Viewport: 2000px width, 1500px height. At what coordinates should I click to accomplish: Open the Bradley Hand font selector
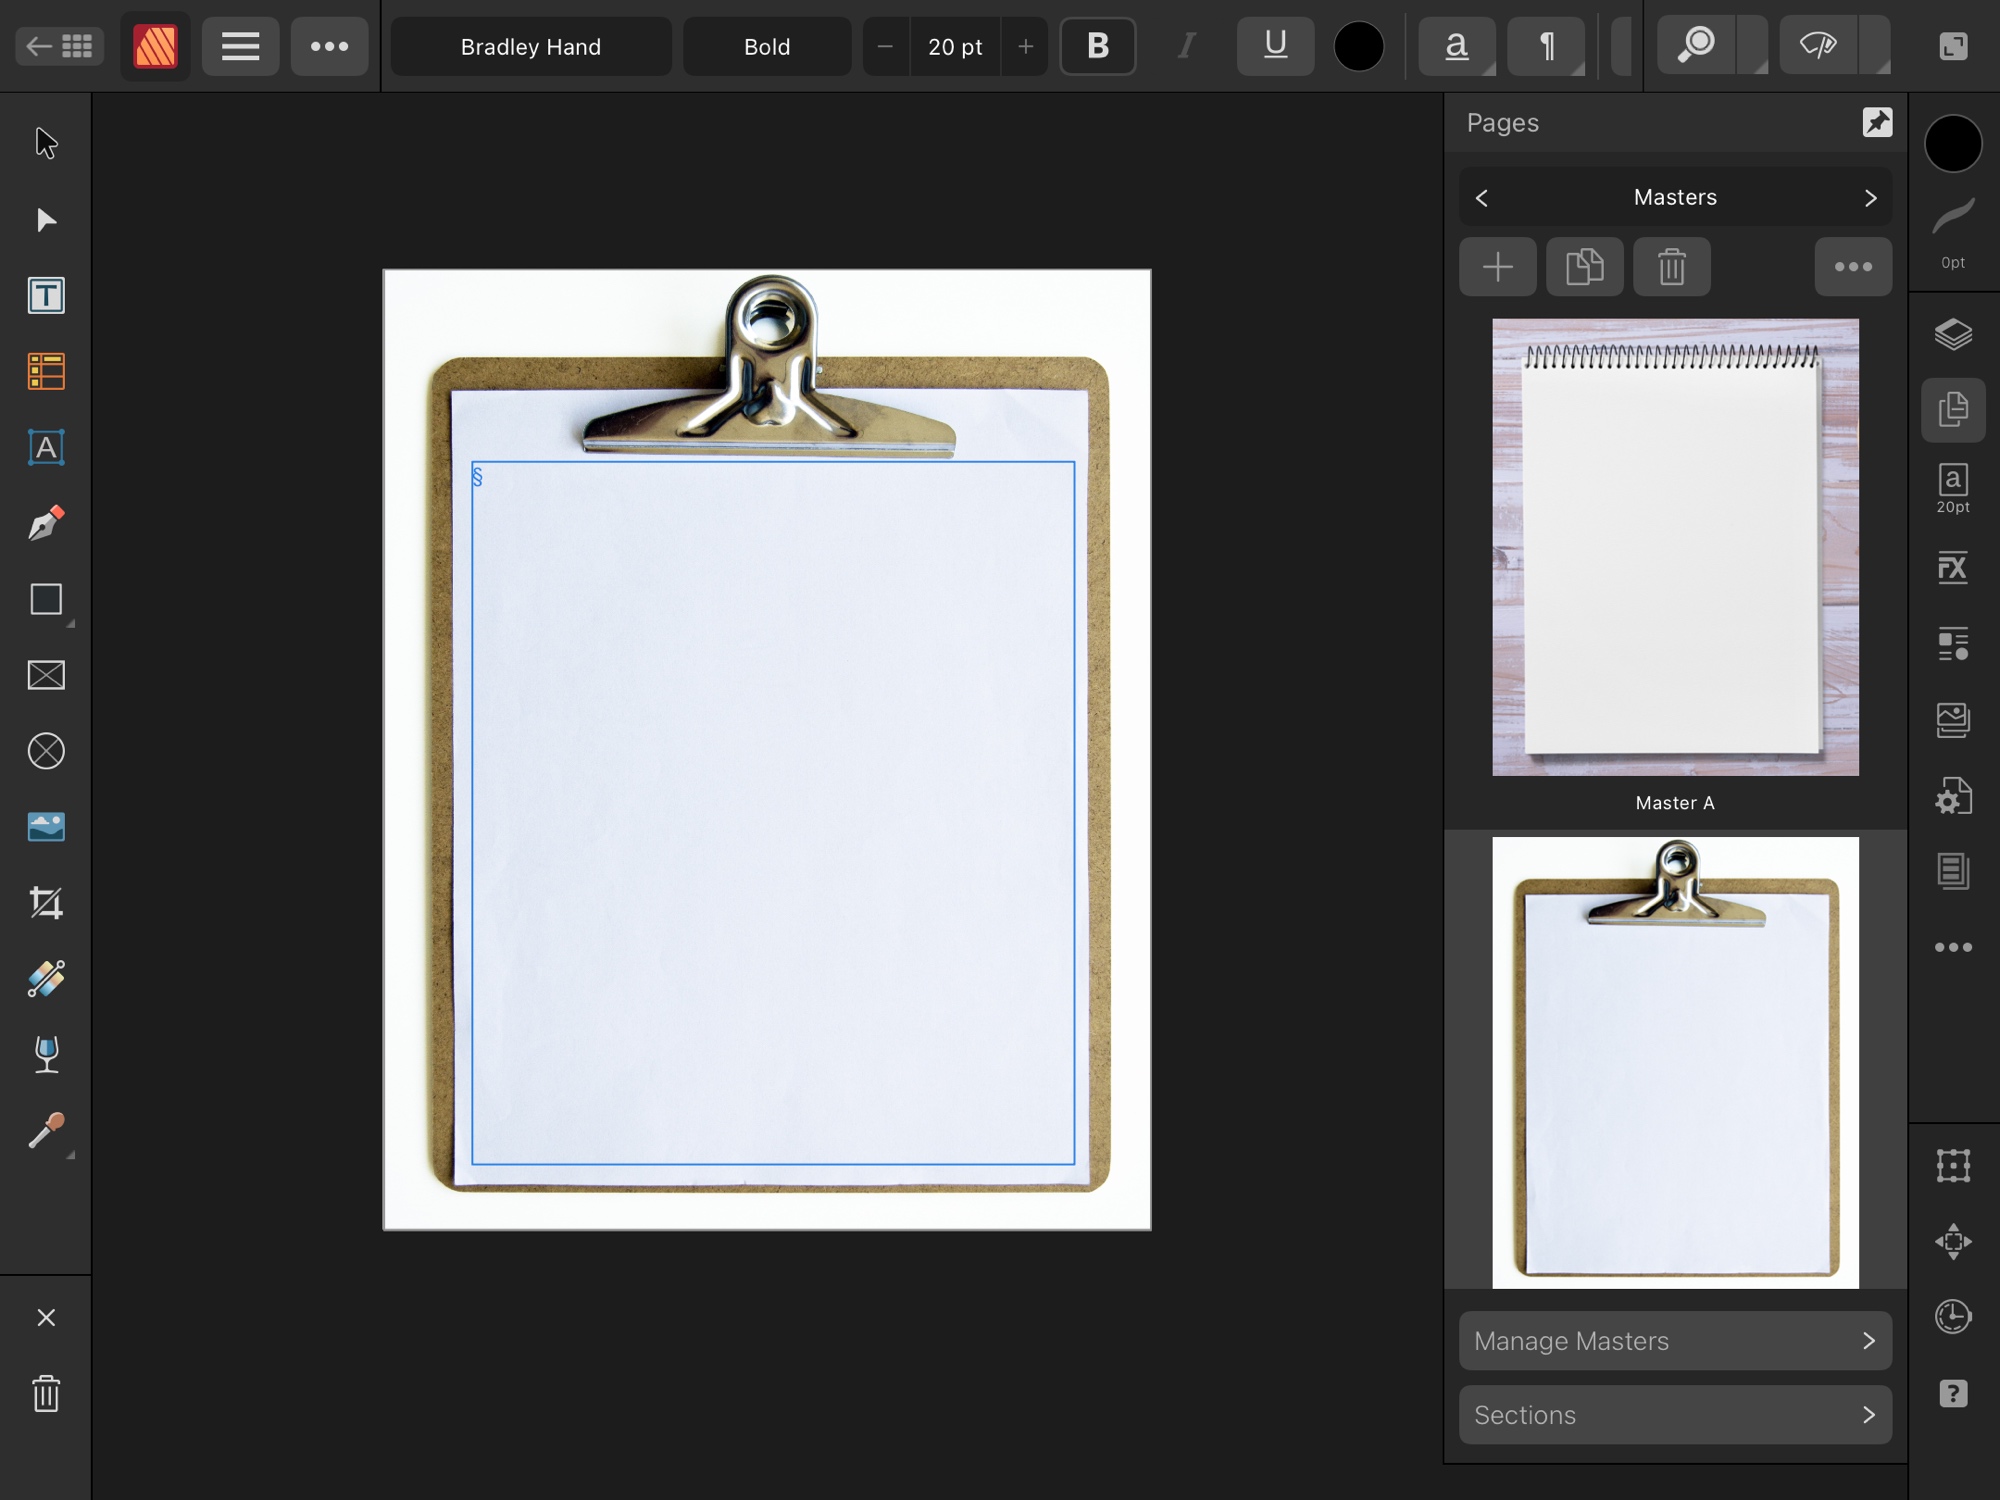click(x=531, y=46)
